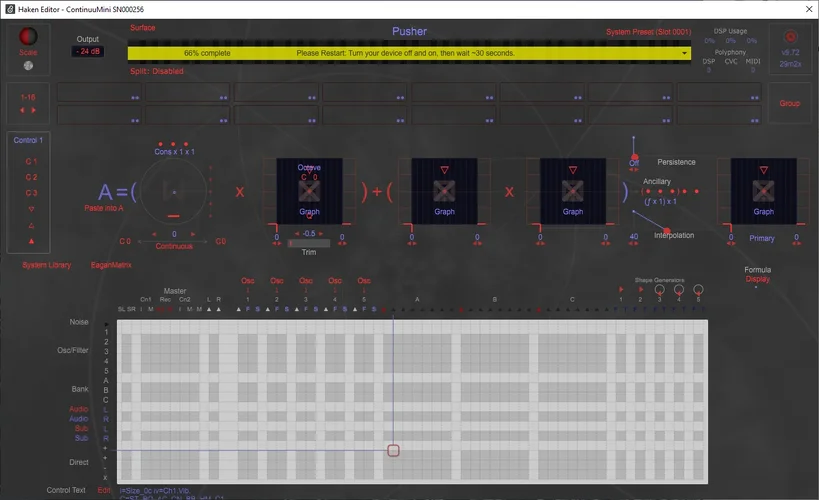Click the circular Cons dial in formula A
This screenshot has height=500, width=819.
[174, 192]
